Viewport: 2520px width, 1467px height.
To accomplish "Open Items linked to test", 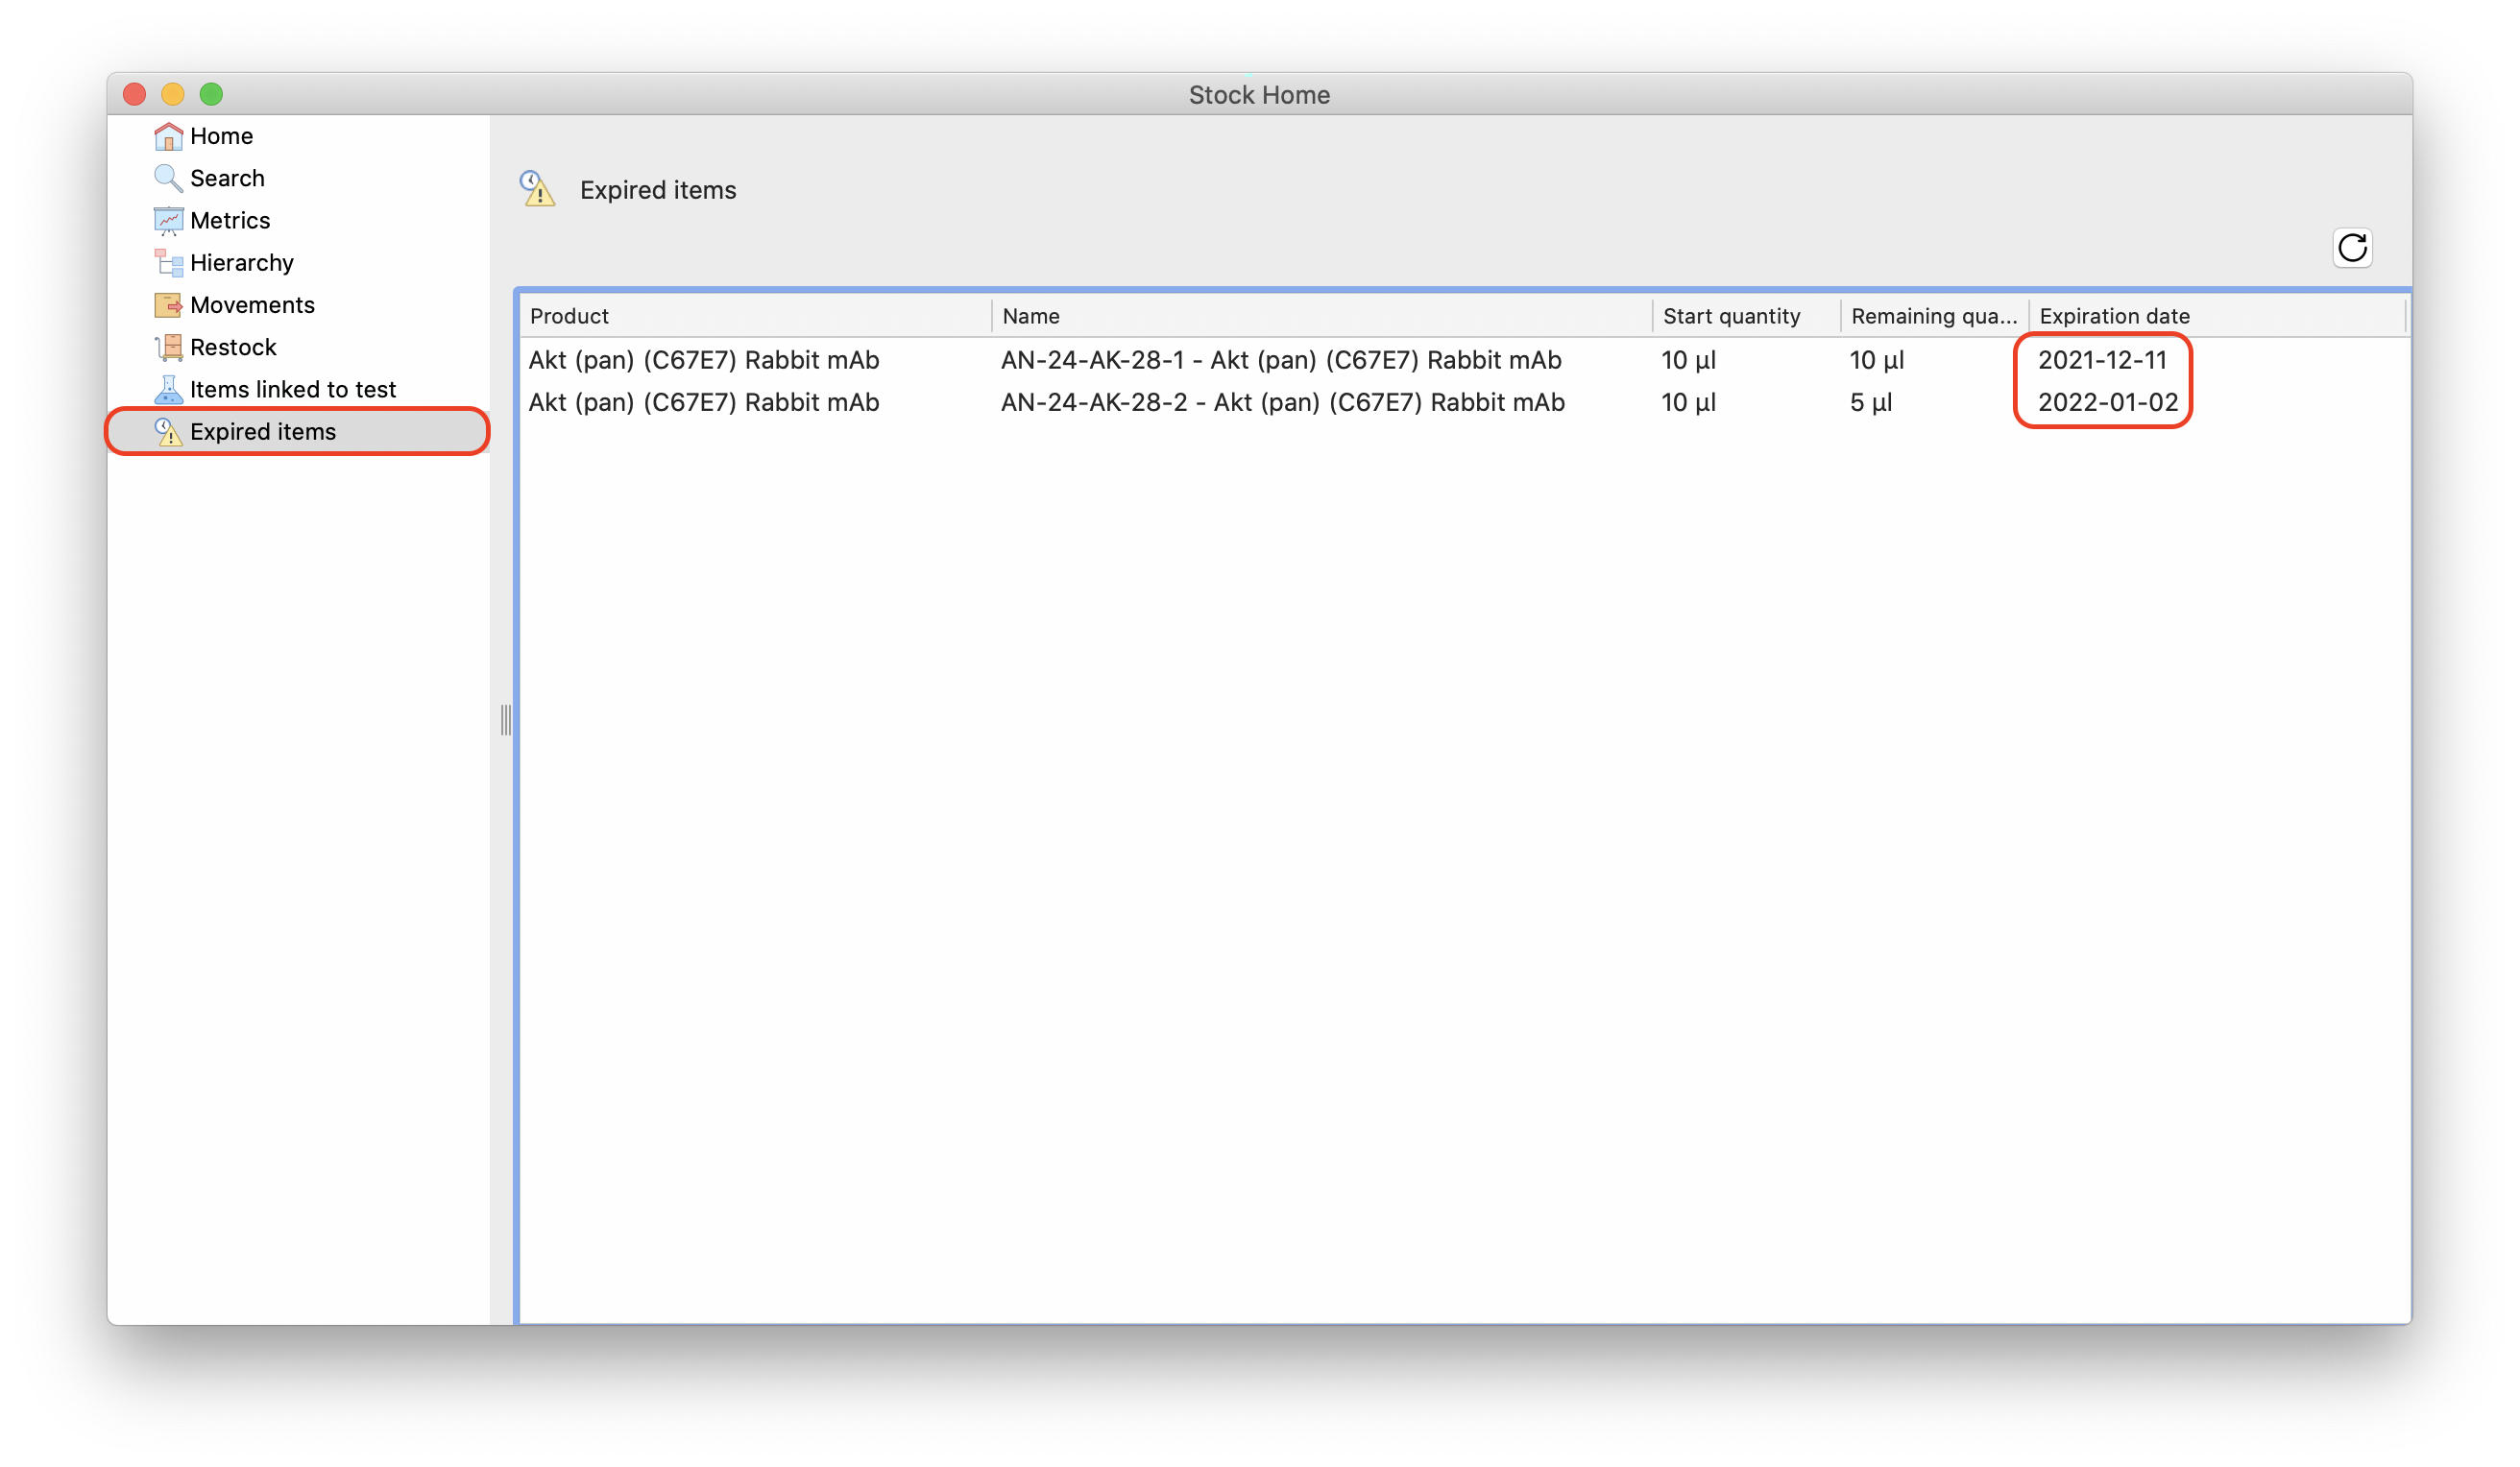I will (x=293, y=389).
